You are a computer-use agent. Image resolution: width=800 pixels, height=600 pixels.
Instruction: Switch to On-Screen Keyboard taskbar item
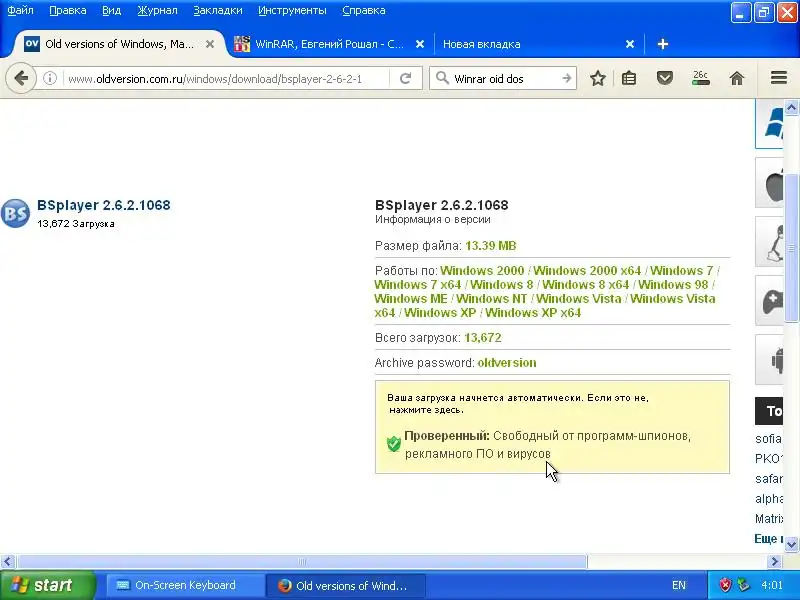click(184, 585)
